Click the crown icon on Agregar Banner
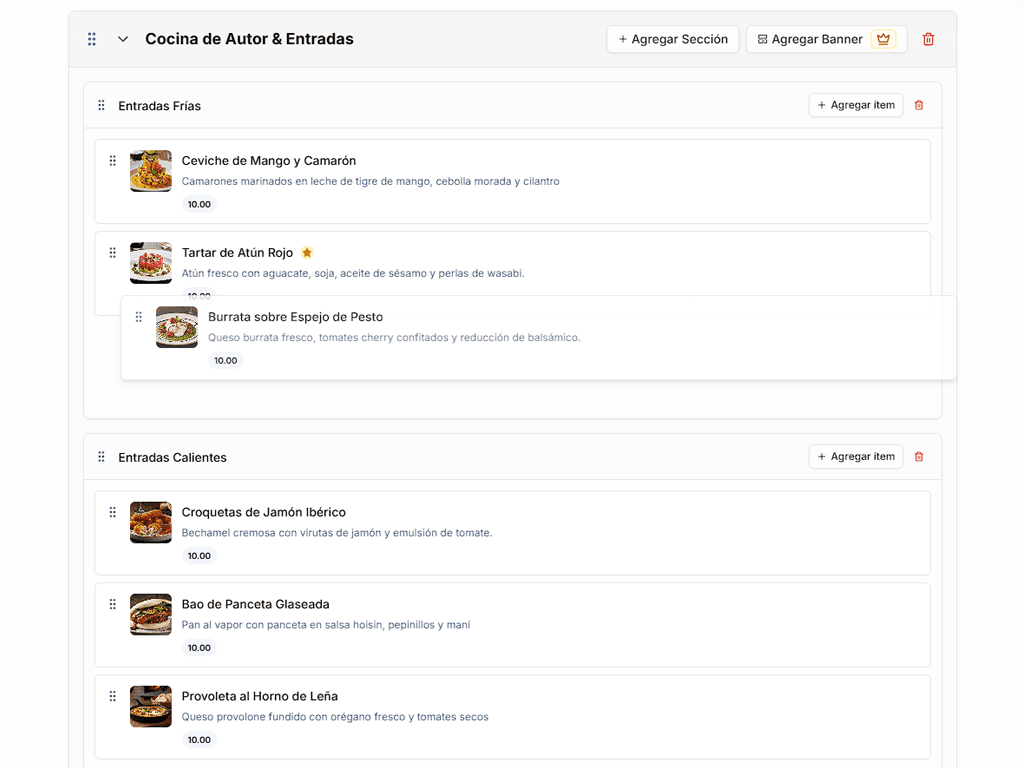Image resolution: width=1024 pixels, height=768 pixels. pos(882,39)
